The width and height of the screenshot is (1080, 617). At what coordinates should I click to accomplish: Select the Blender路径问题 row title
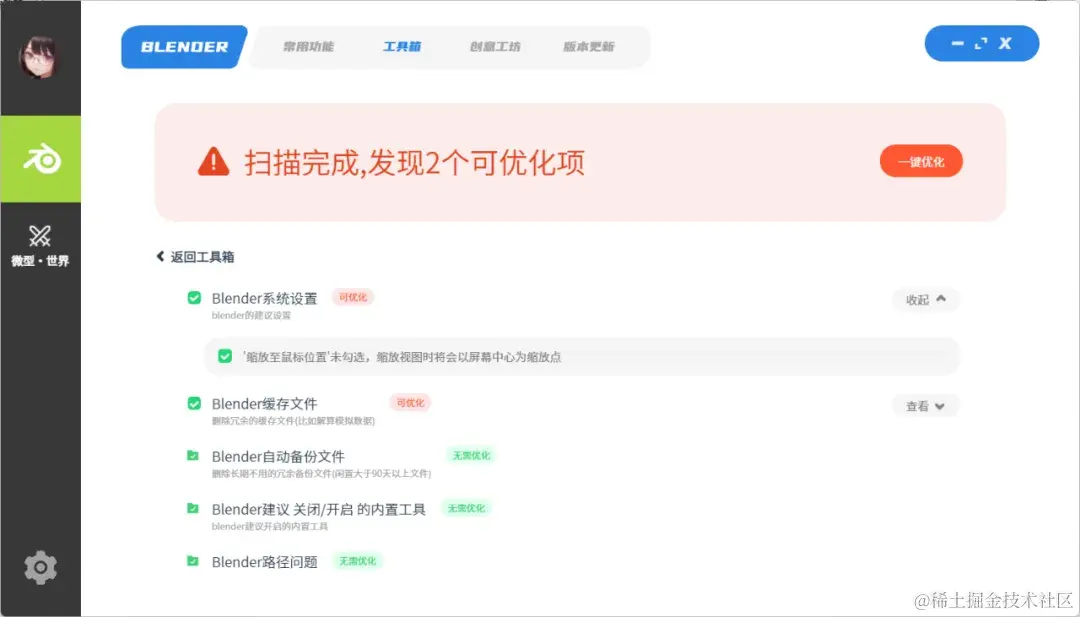pos(264,562)
